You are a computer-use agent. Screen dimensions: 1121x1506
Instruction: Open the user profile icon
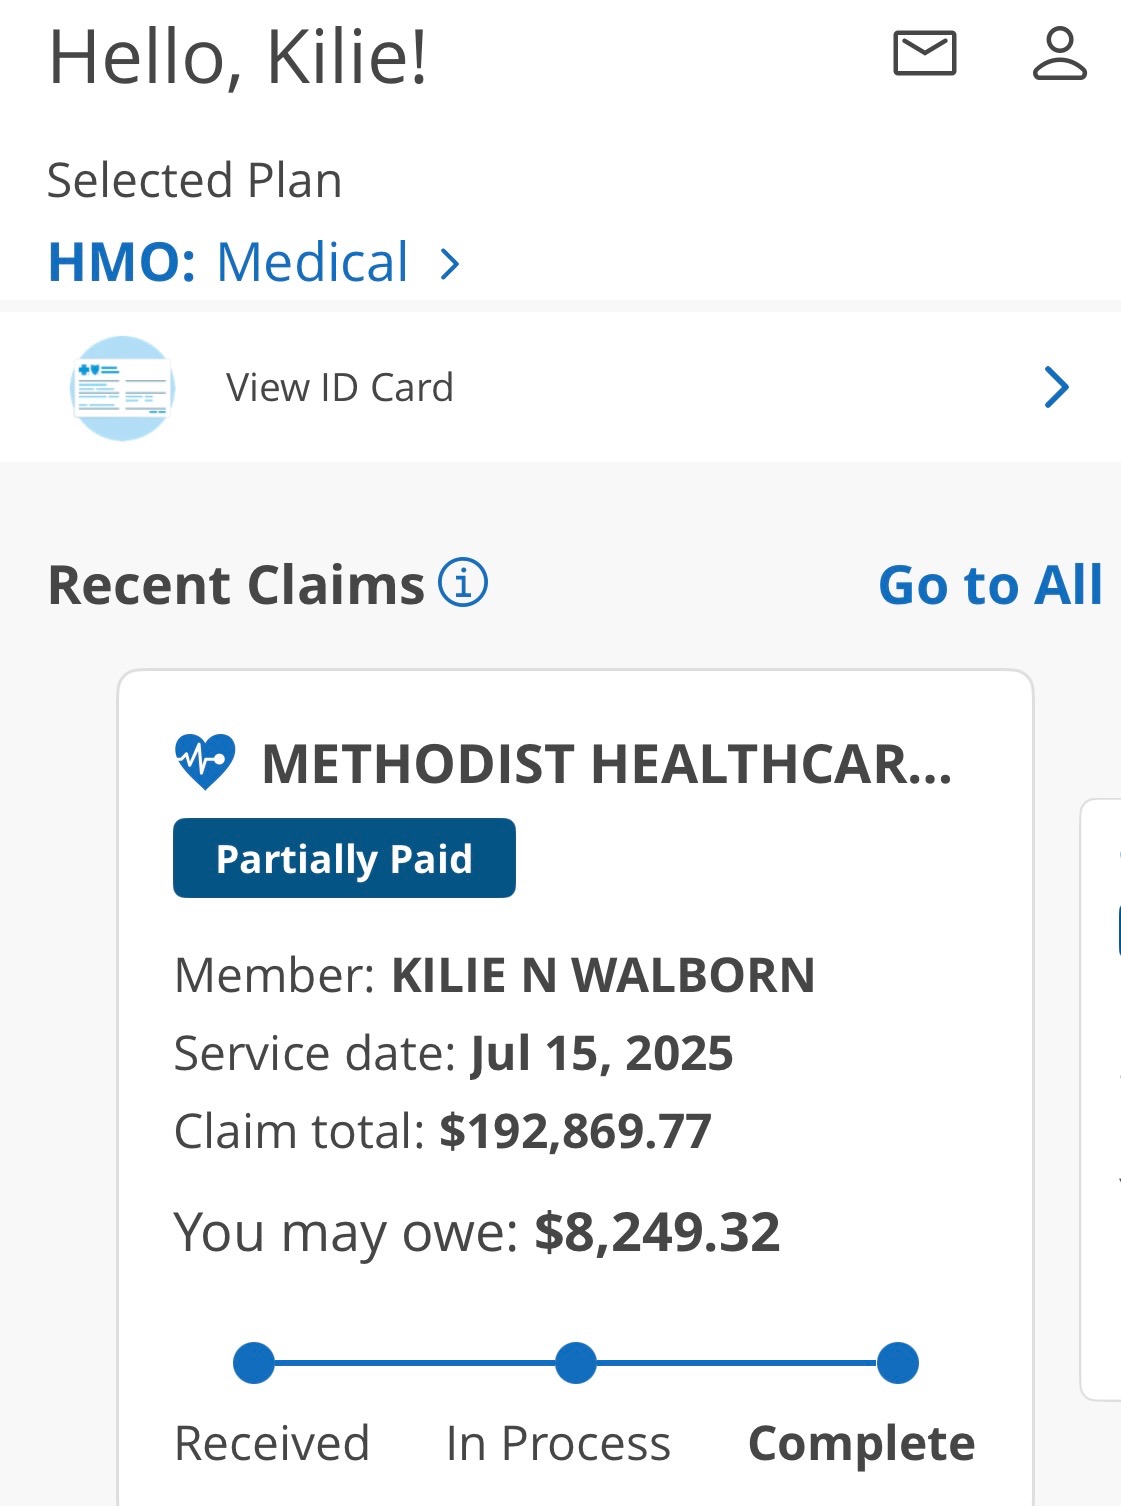click(x=1059, y=53)
